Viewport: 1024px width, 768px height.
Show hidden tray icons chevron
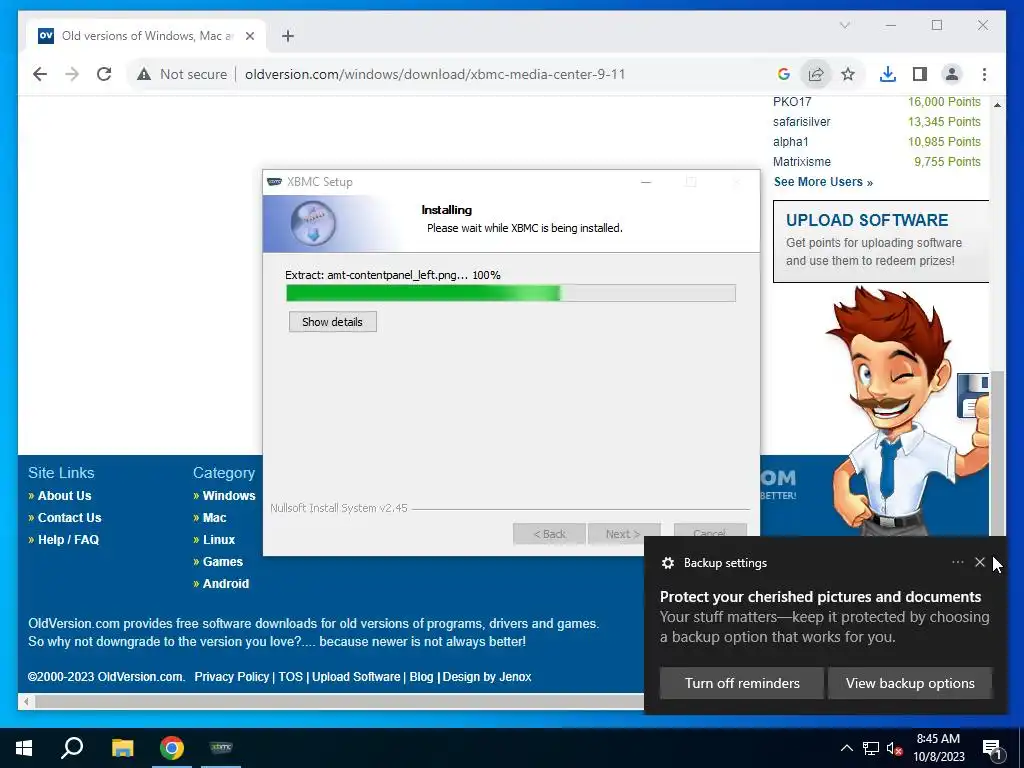click(846, 748)
